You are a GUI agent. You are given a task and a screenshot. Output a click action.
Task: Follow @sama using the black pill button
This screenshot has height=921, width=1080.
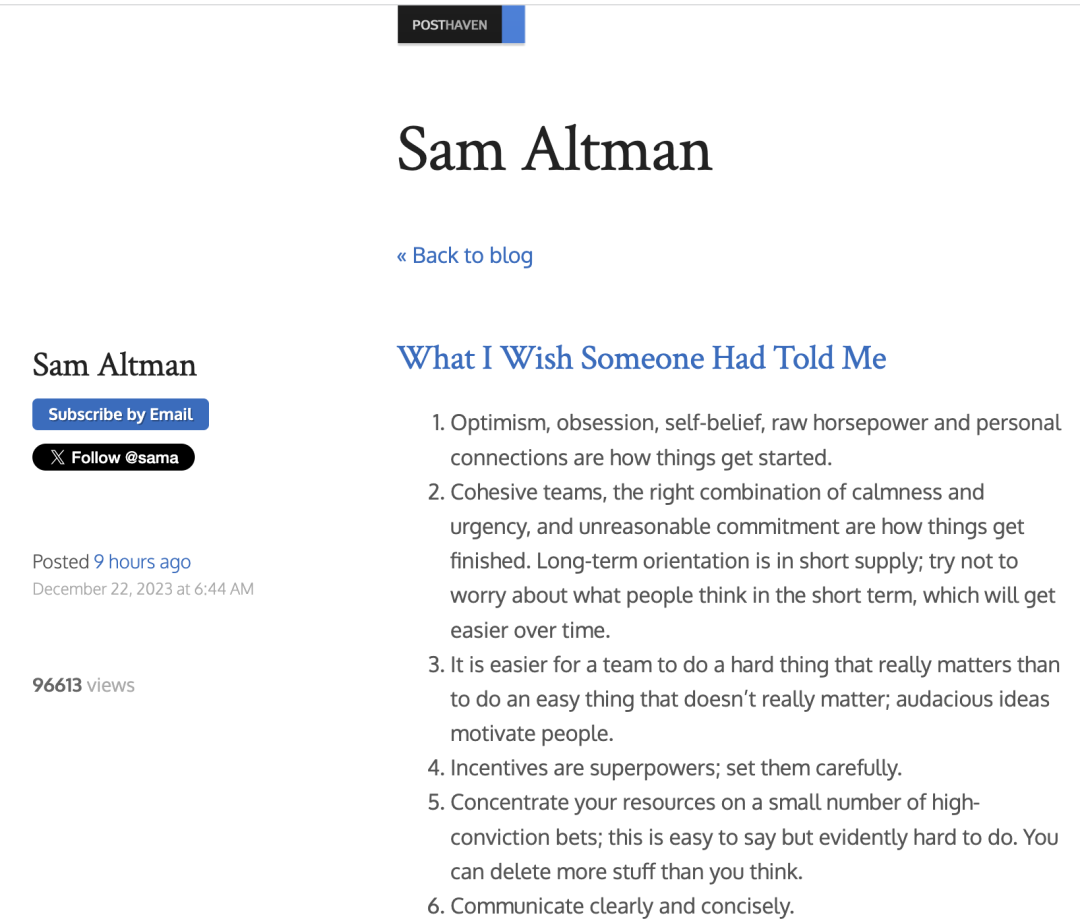[x=114, y=457]
